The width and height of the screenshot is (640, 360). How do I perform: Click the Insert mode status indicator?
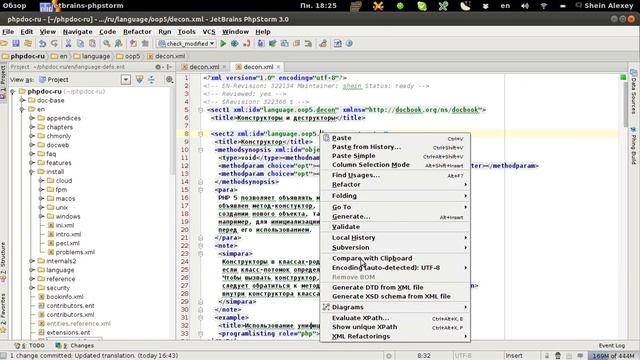pyautogui.click(x=514, y=356)
